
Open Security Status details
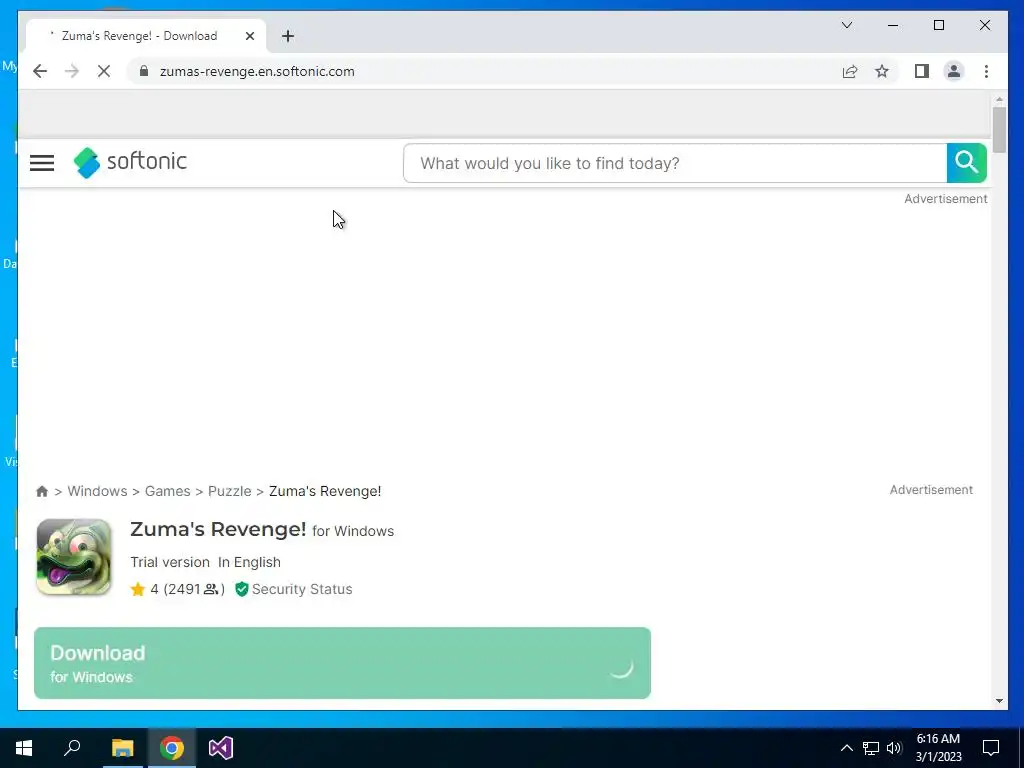pyautogui.click(x=302, y=589)
